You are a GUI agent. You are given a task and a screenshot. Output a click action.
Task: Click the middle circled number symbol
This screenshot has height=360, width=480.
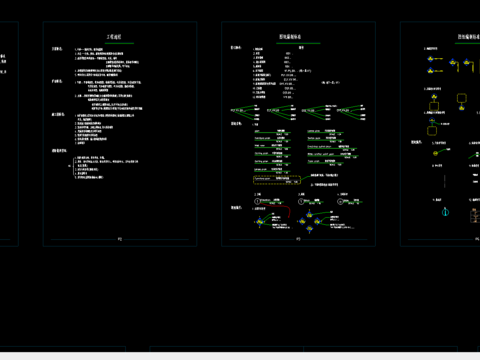pyautogui.click(x=301, y=201)
